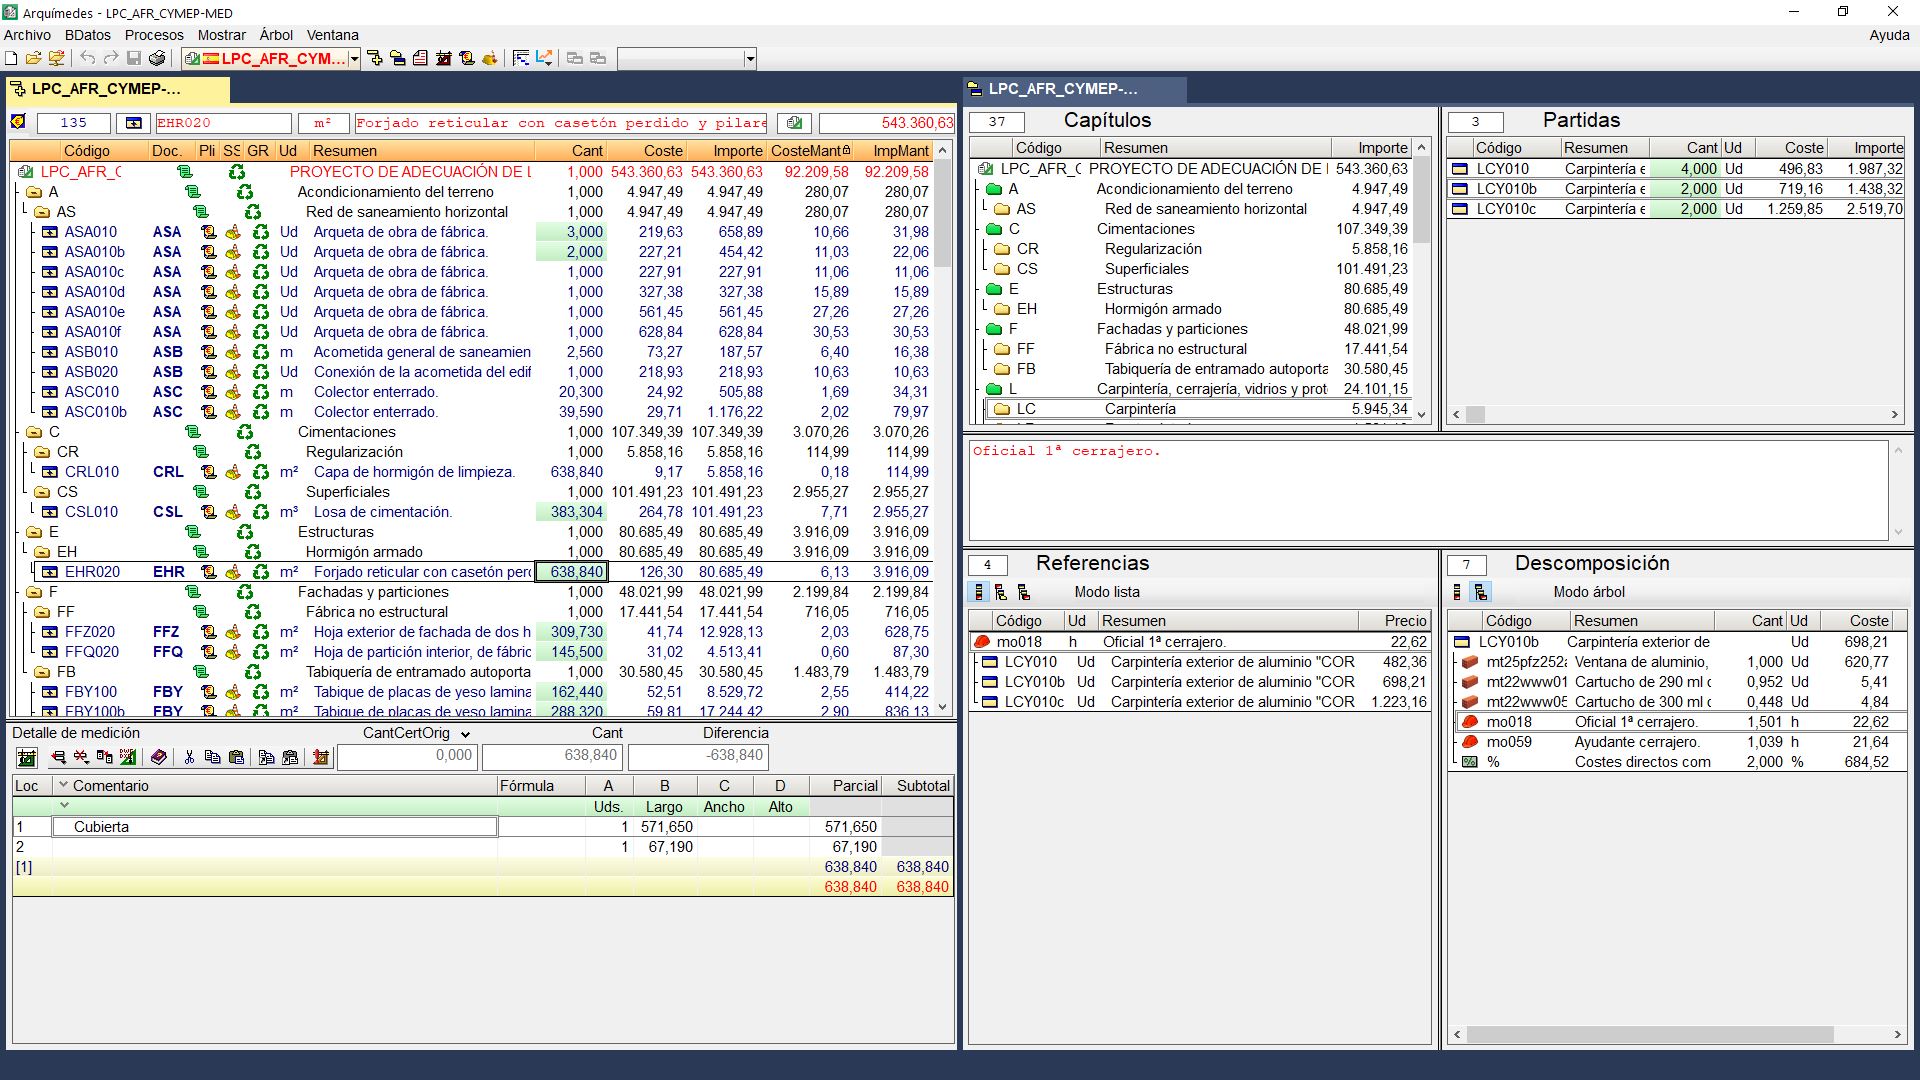The image size is (1920, 1080).
Task: Click the euro tag icon beside 135 field
Action: tap(18, 122)
